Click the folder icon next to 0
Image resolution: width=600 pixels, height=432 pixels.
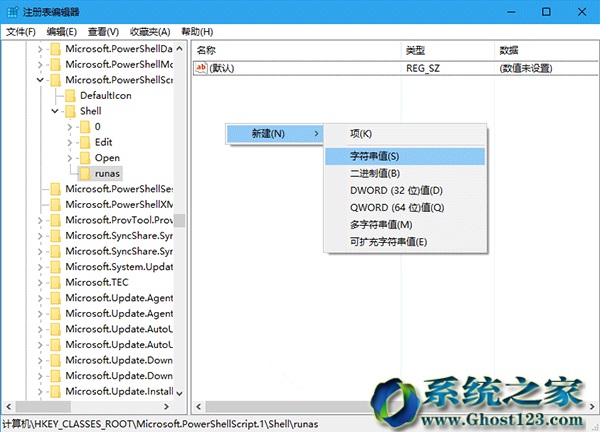[x=85, y=127]
